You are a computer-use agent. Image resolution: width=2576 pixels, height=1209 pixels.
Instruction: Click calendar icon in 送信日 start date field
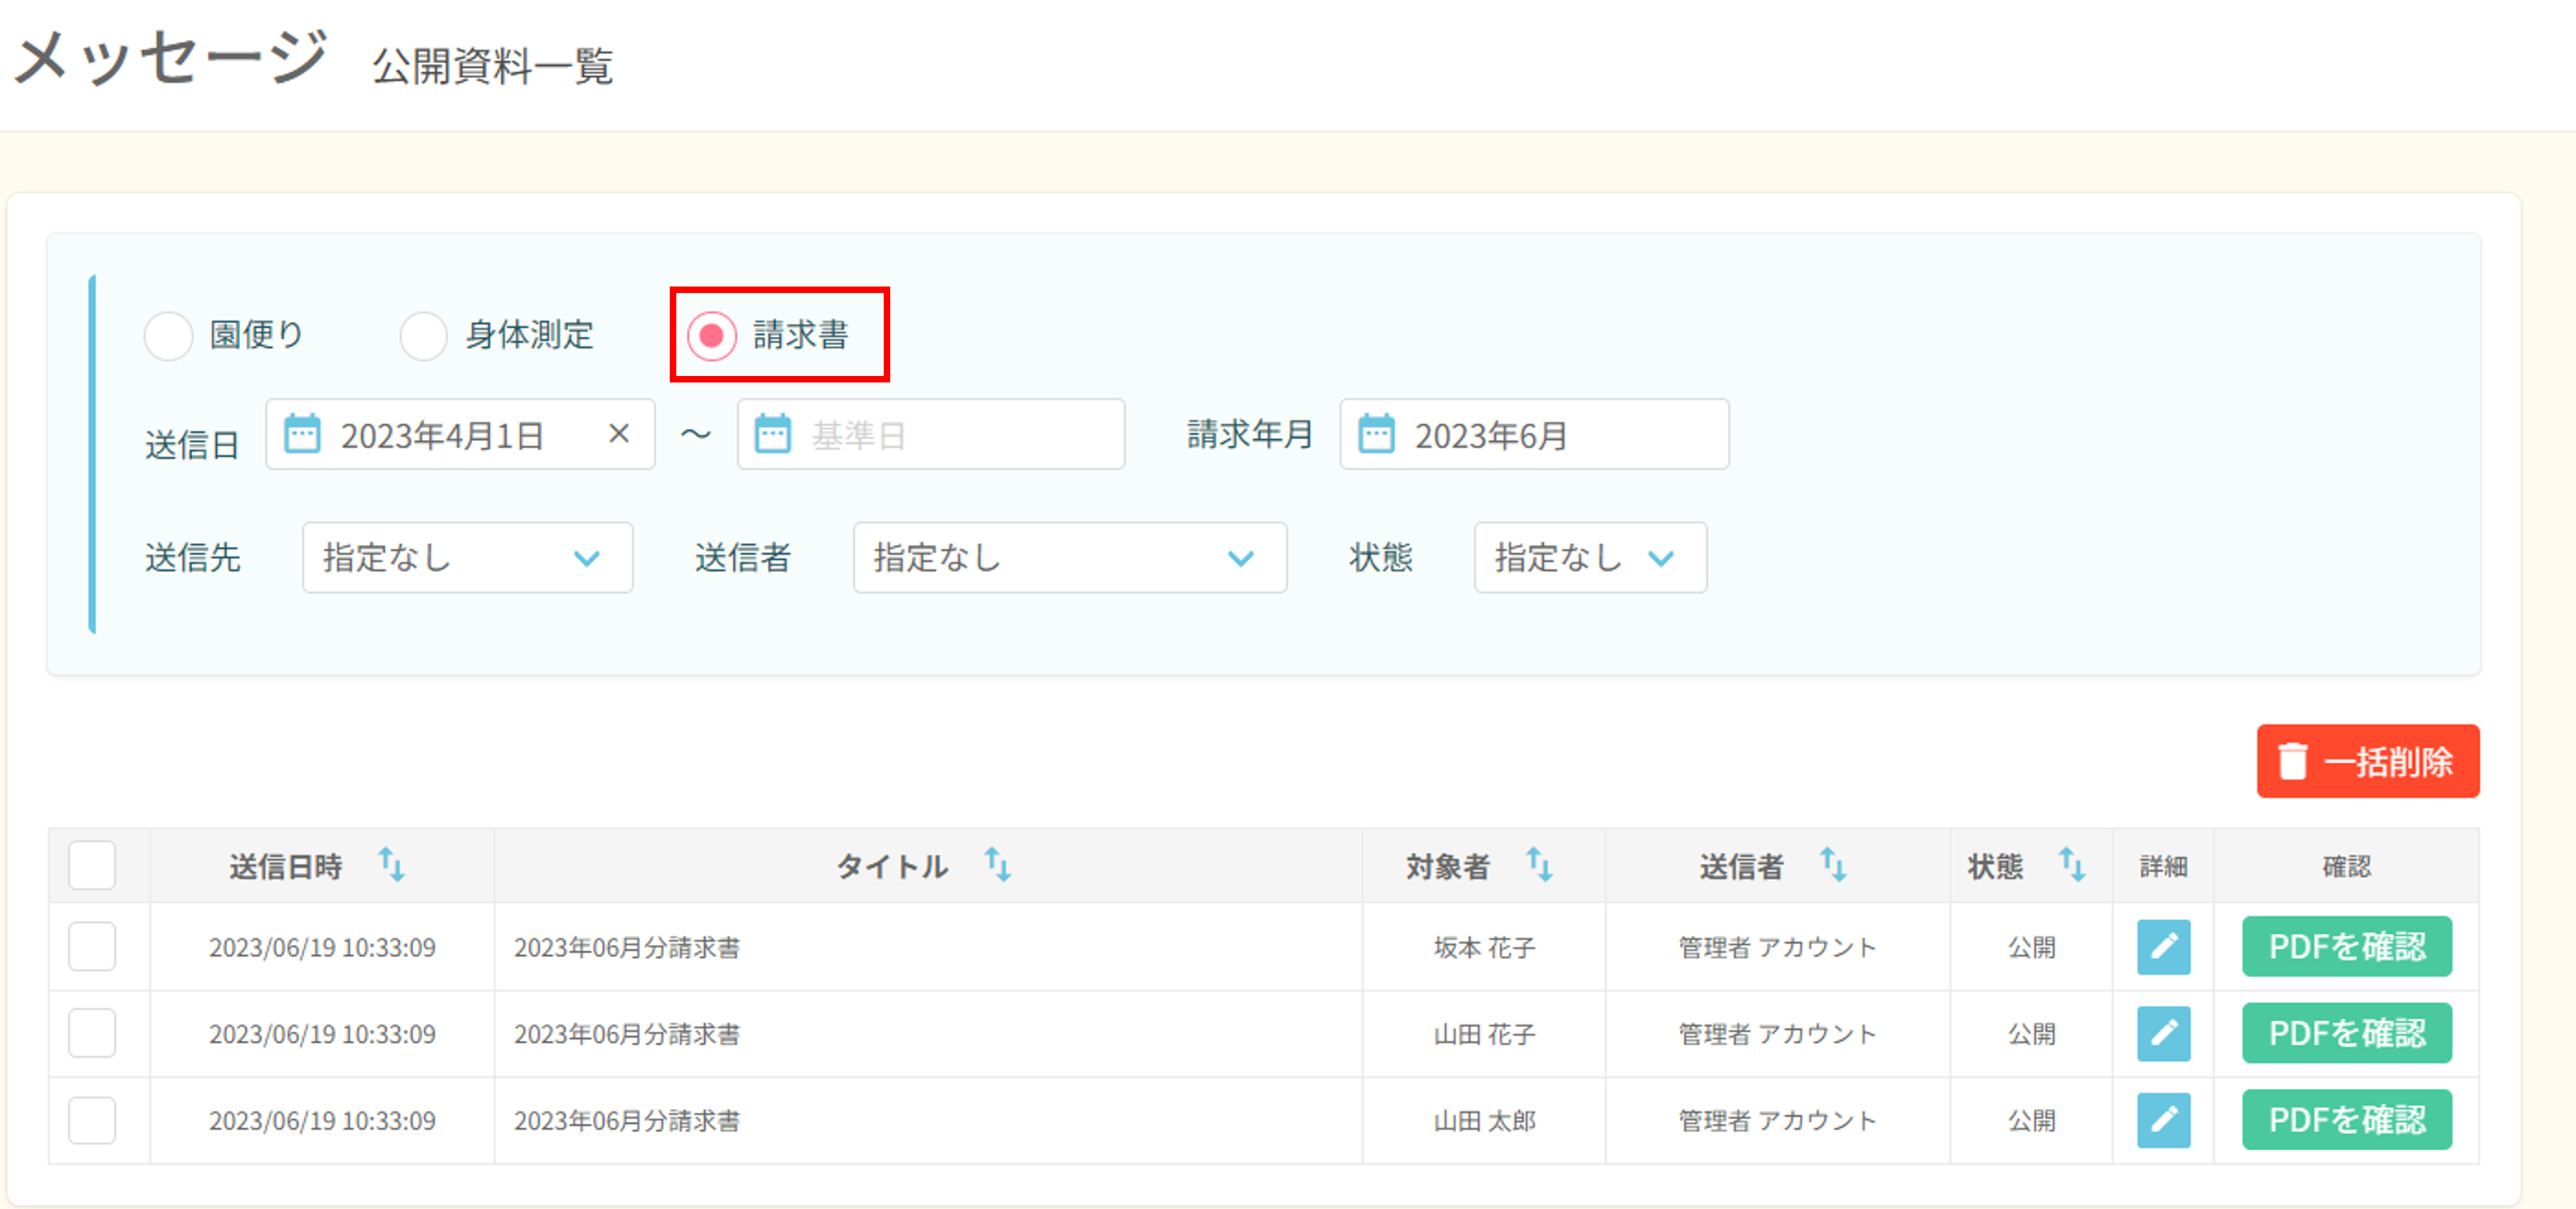[x=302, y=434]
